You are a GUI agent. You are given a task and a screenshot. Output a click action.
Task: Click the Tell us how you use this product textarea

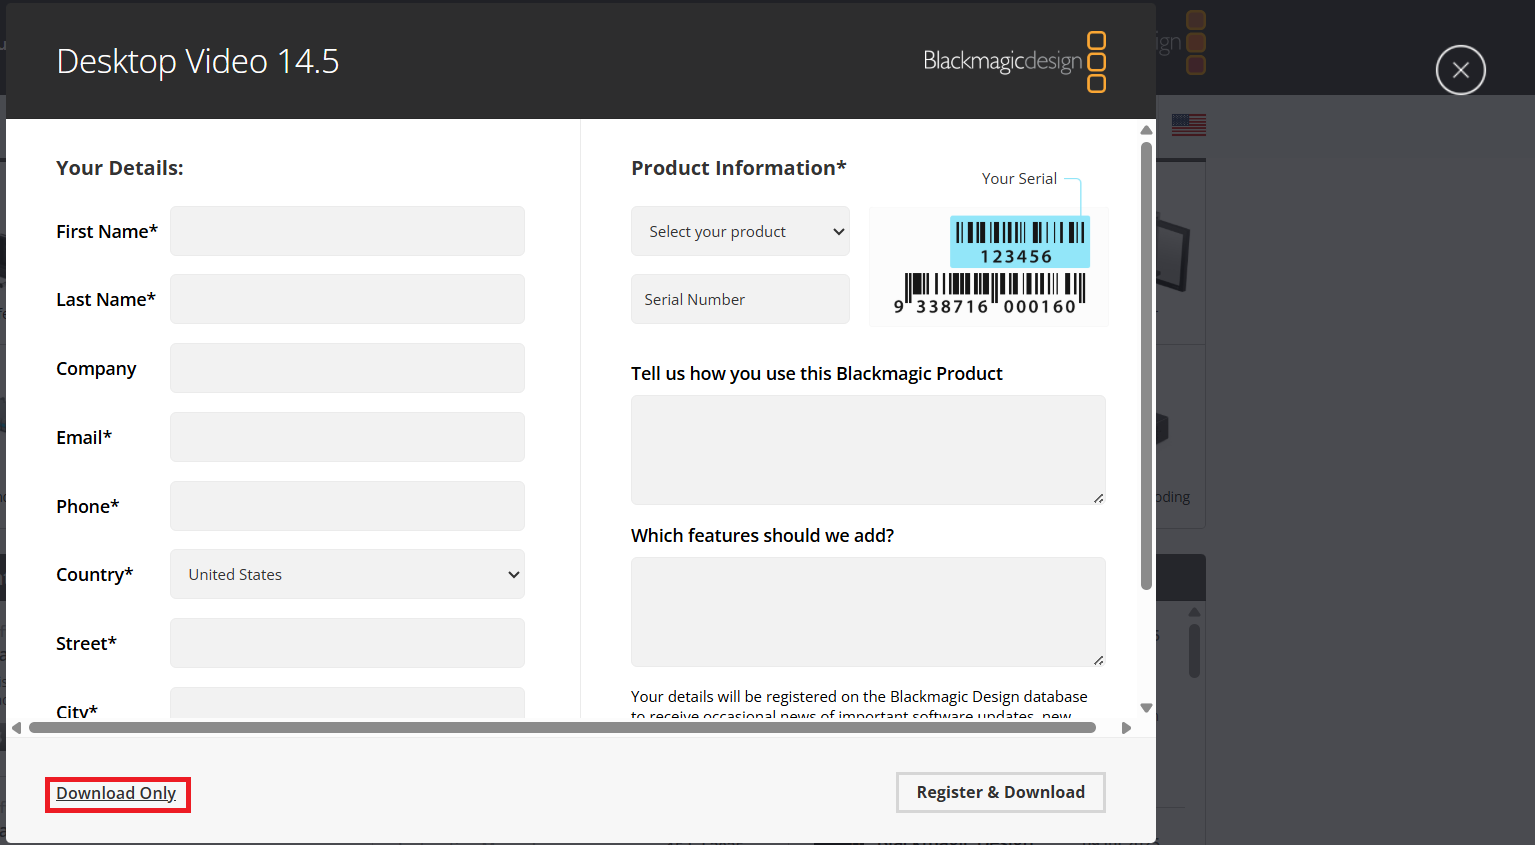[x=867, y=450]
